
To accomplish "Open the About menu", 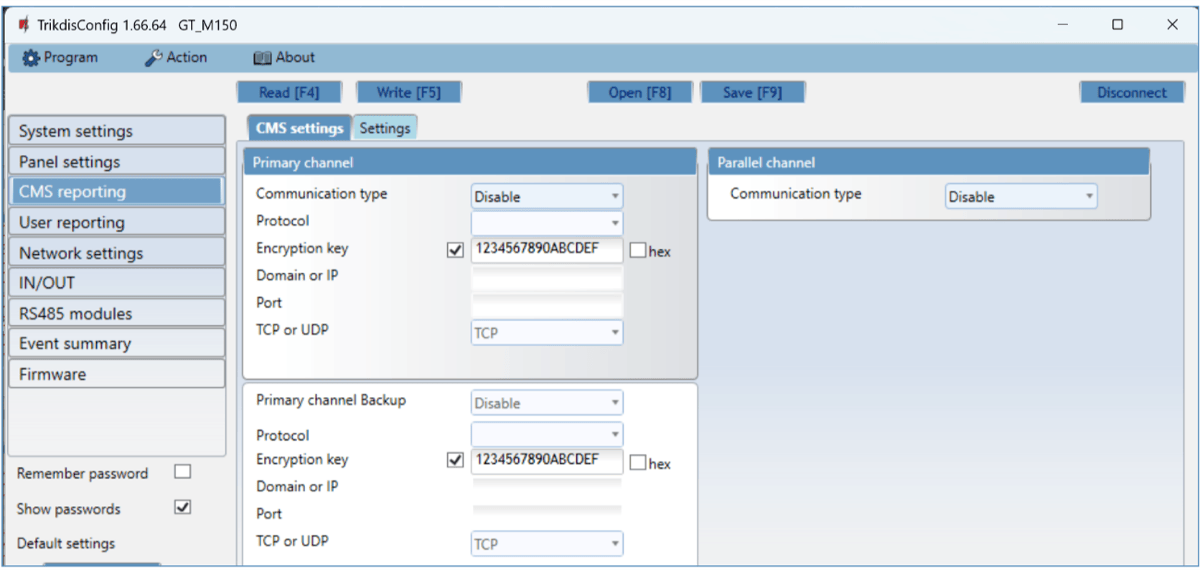I will click(284, 58).
